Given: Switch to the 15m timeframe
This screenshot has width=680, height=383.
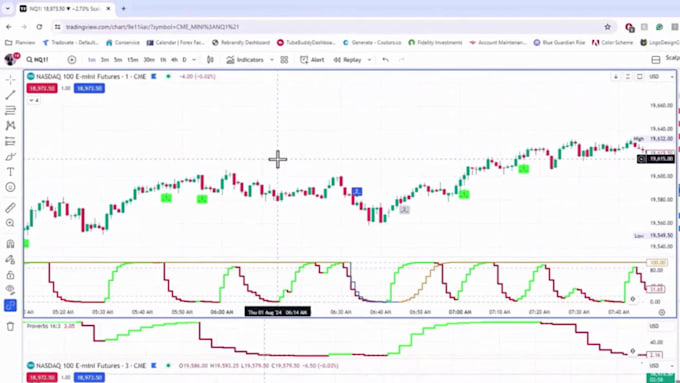Looking at the screenshot, I should pos(133,60).
